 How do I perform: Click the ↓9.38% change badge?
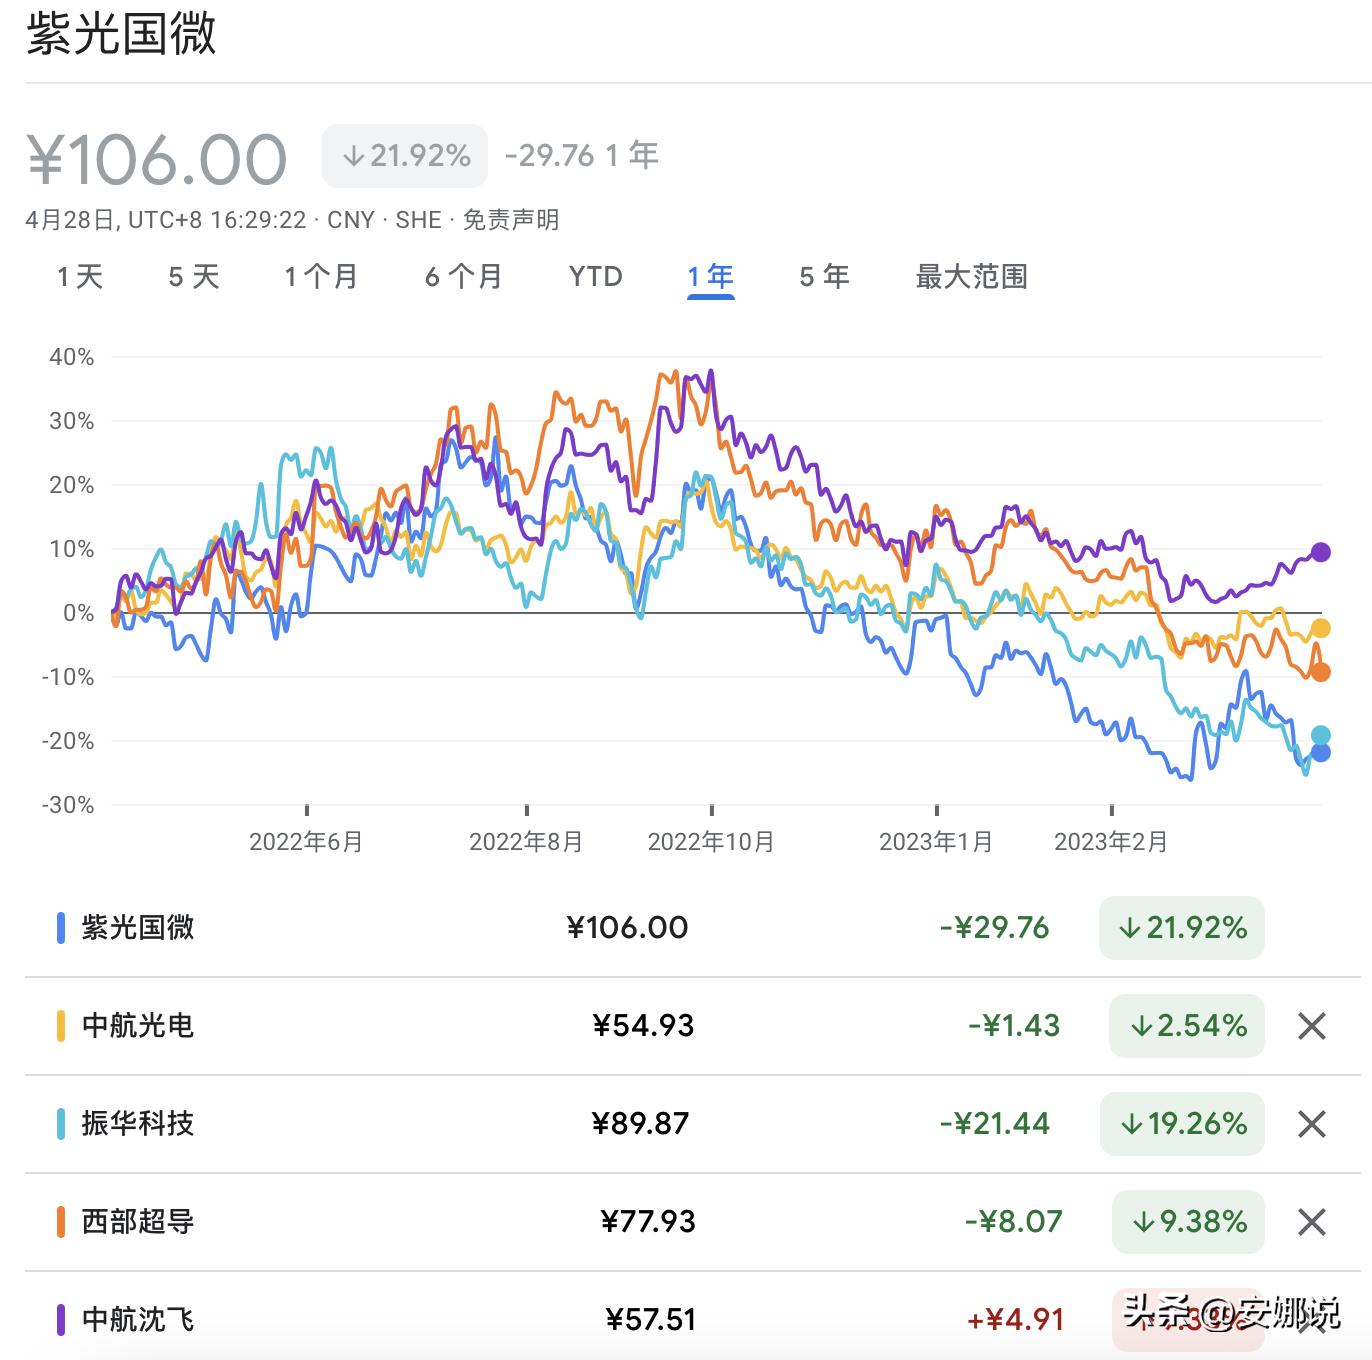click(x=1188, y=1222)
